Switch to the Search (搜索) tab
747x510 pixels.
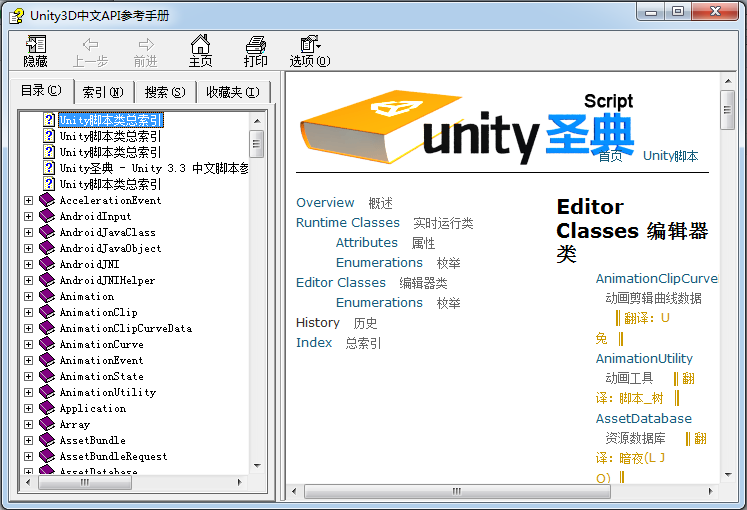[x=165, y=92]
